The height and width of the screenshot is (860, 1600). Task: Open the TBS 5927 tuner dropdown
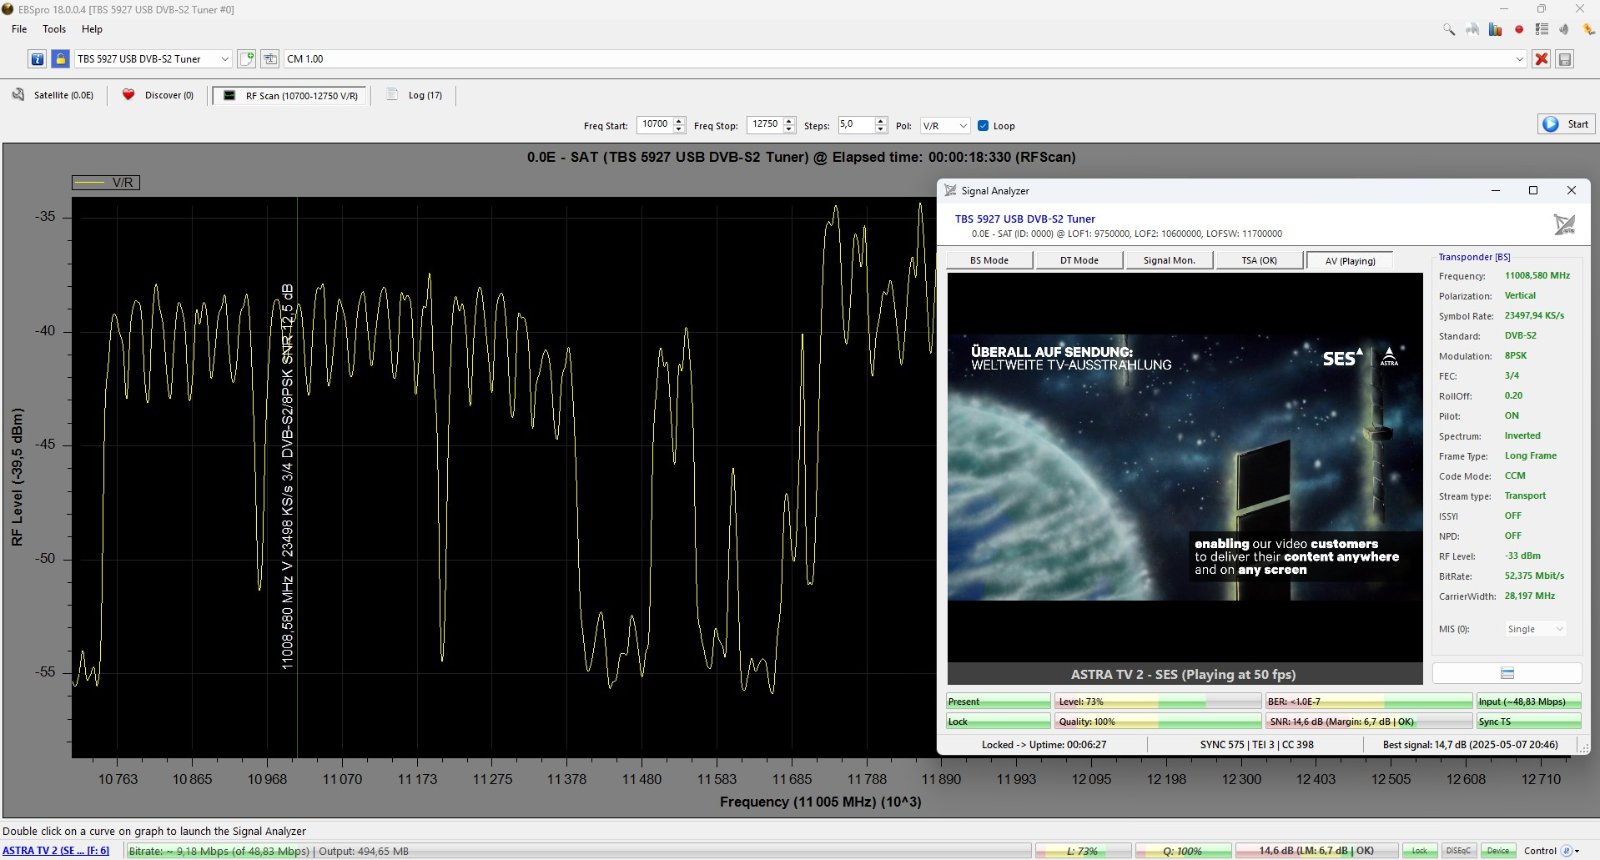pyautogui.click(x=153, y=59)
